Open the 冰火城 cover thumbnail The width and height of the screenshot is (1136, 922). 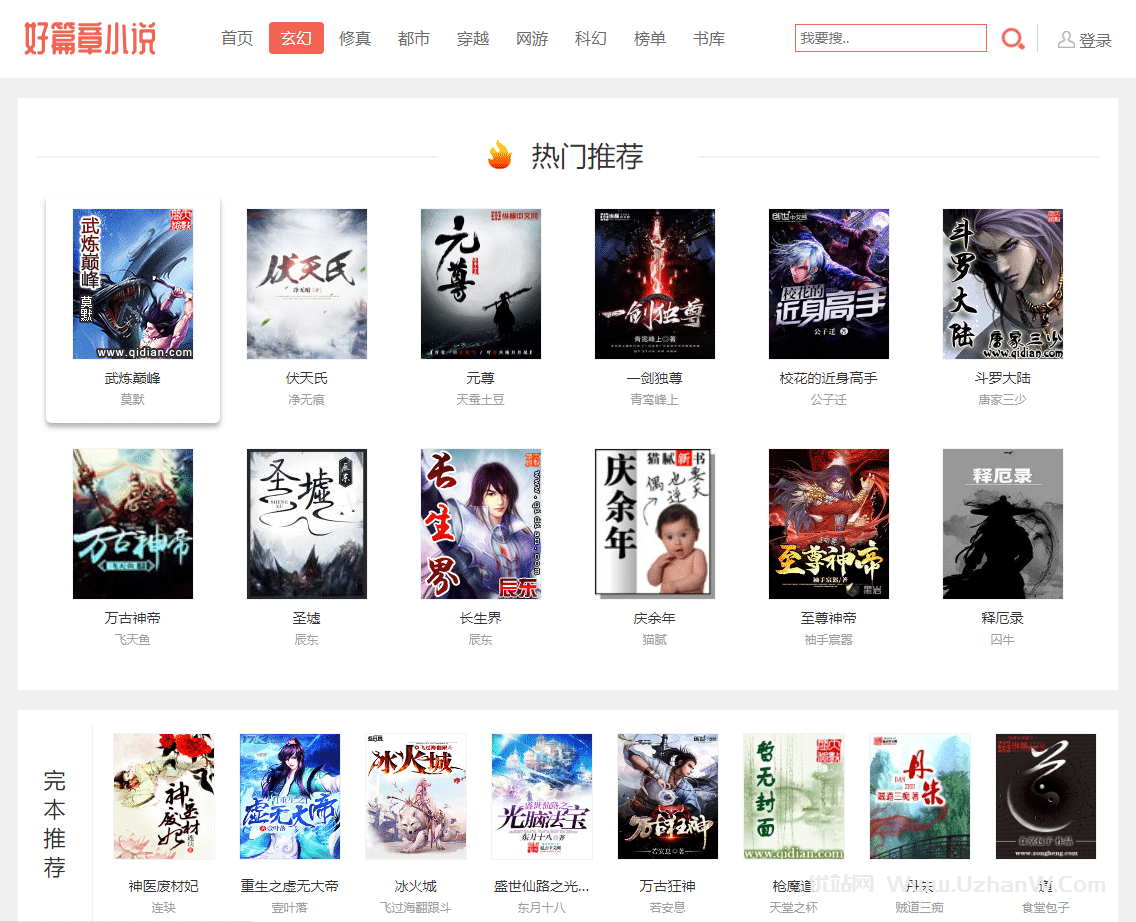(416, 796)
